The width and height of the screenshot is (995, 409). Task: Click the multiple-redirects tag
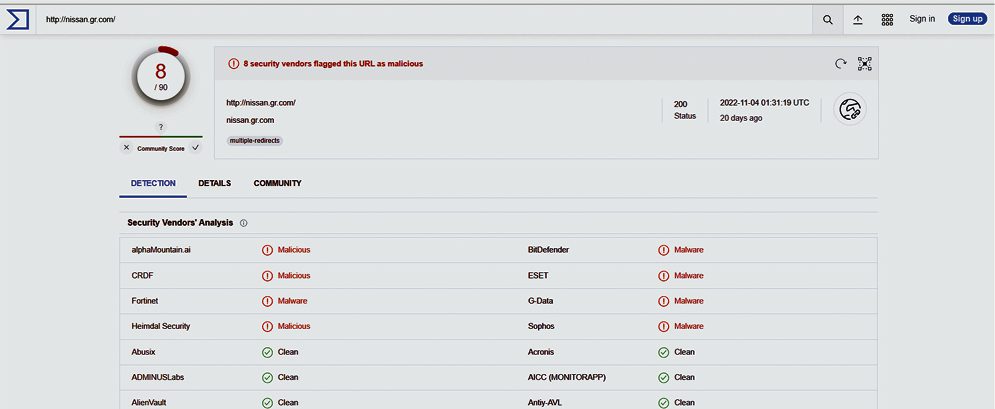[254, 140]
